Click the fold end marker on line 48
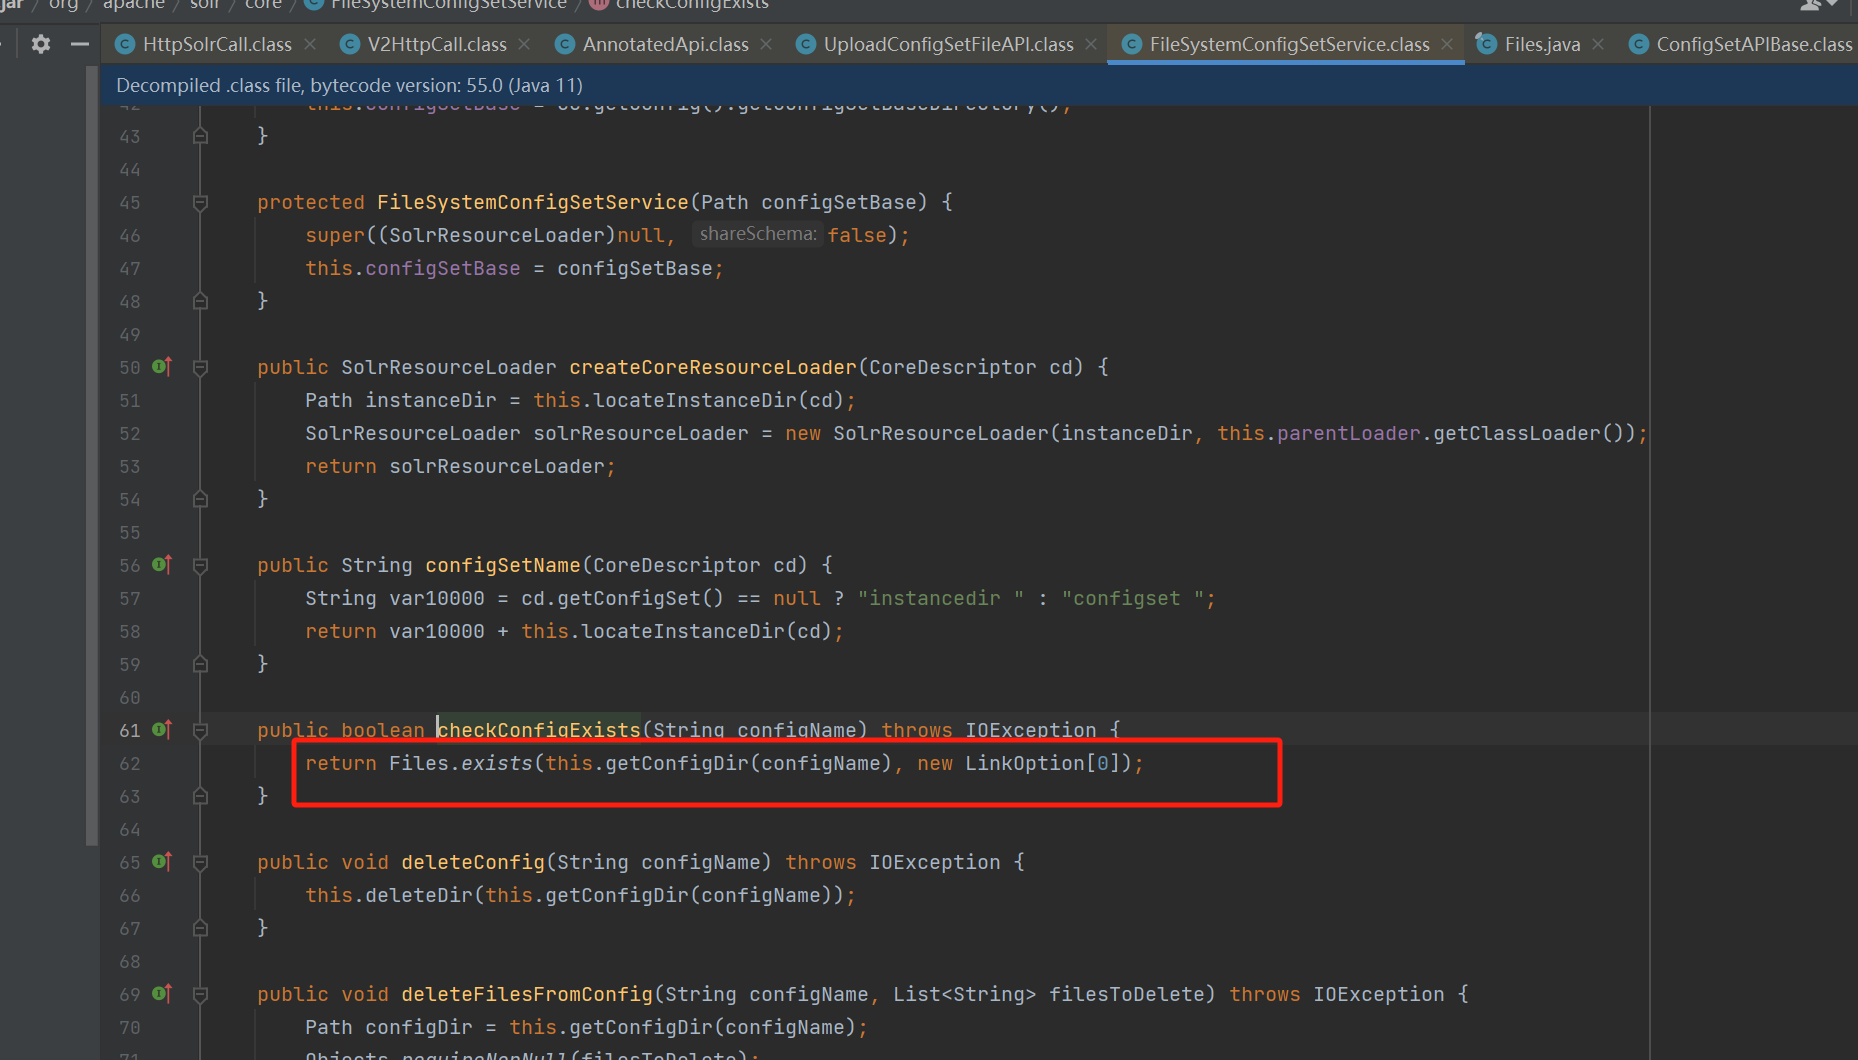This screenshot has width=1858, height=1060. 200,301
